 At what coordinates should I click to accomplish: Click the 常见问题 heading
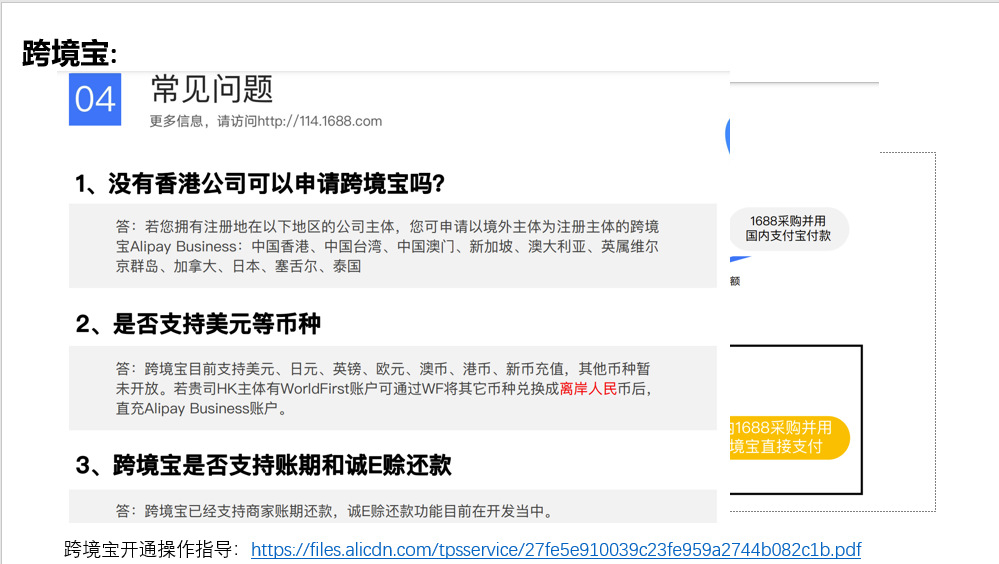point(212,89)
